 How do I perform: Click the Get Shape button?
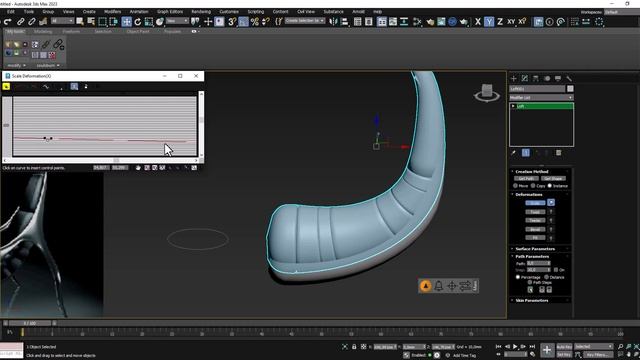tap(553, 178)
